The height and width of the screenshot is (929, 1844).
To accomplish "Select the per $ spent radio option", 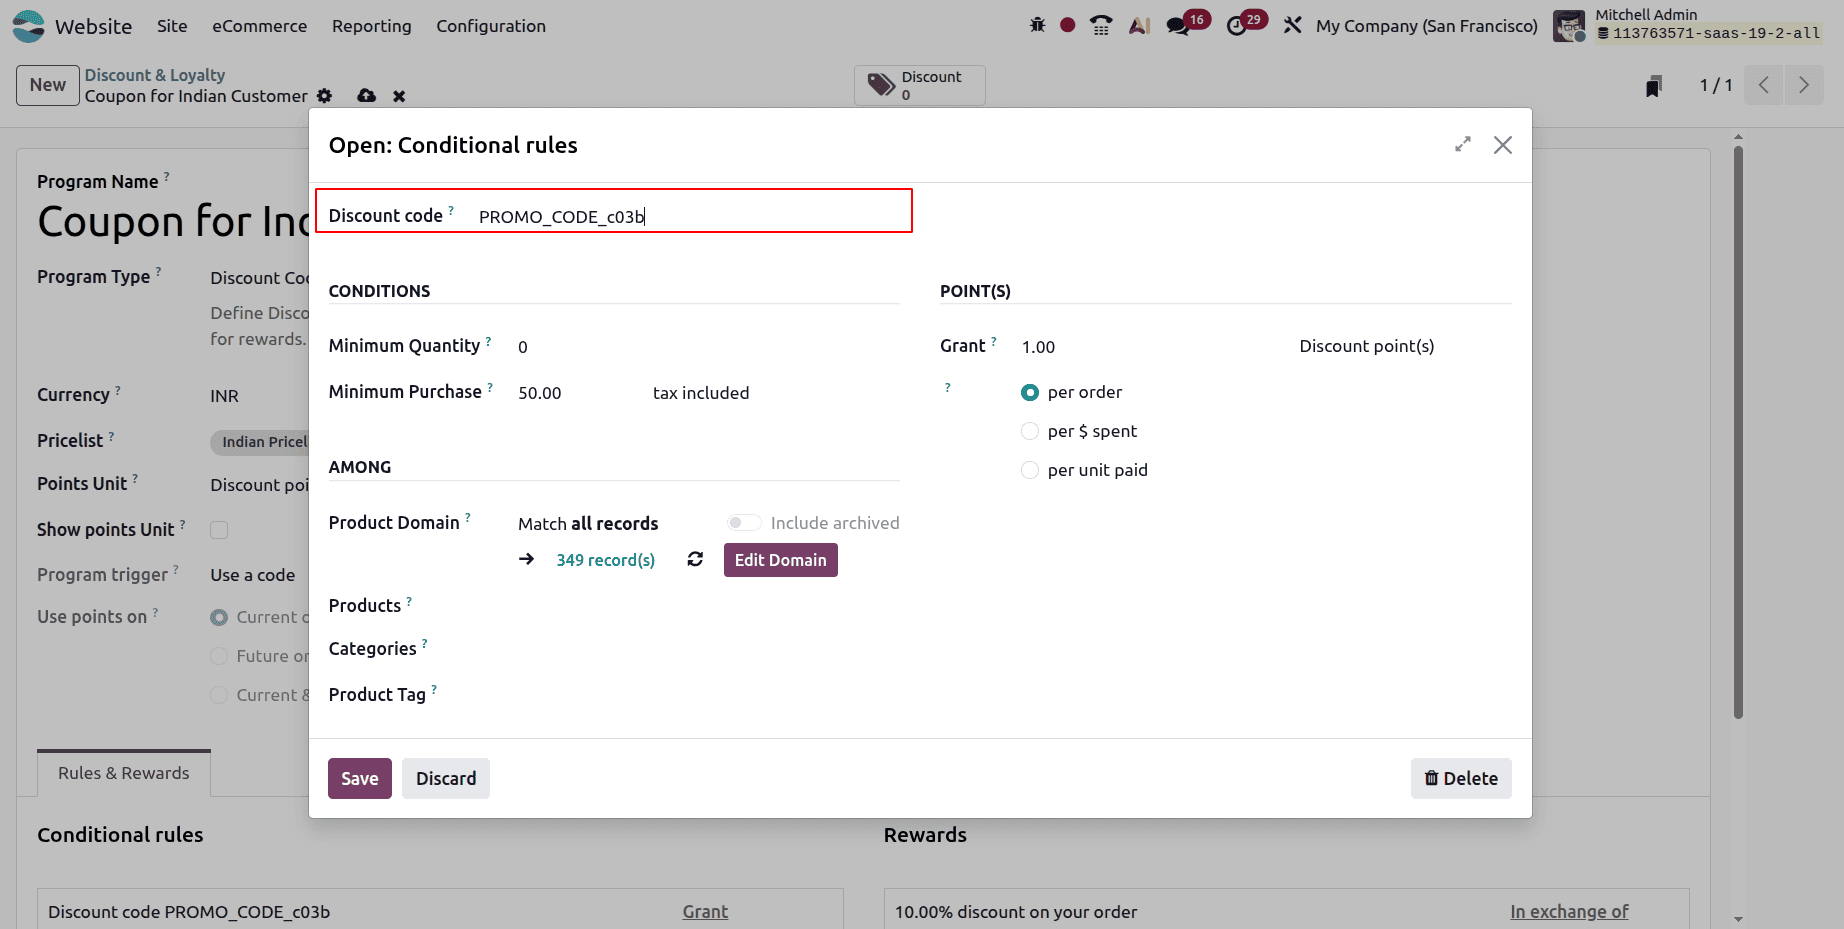I will coord(1029,431).
